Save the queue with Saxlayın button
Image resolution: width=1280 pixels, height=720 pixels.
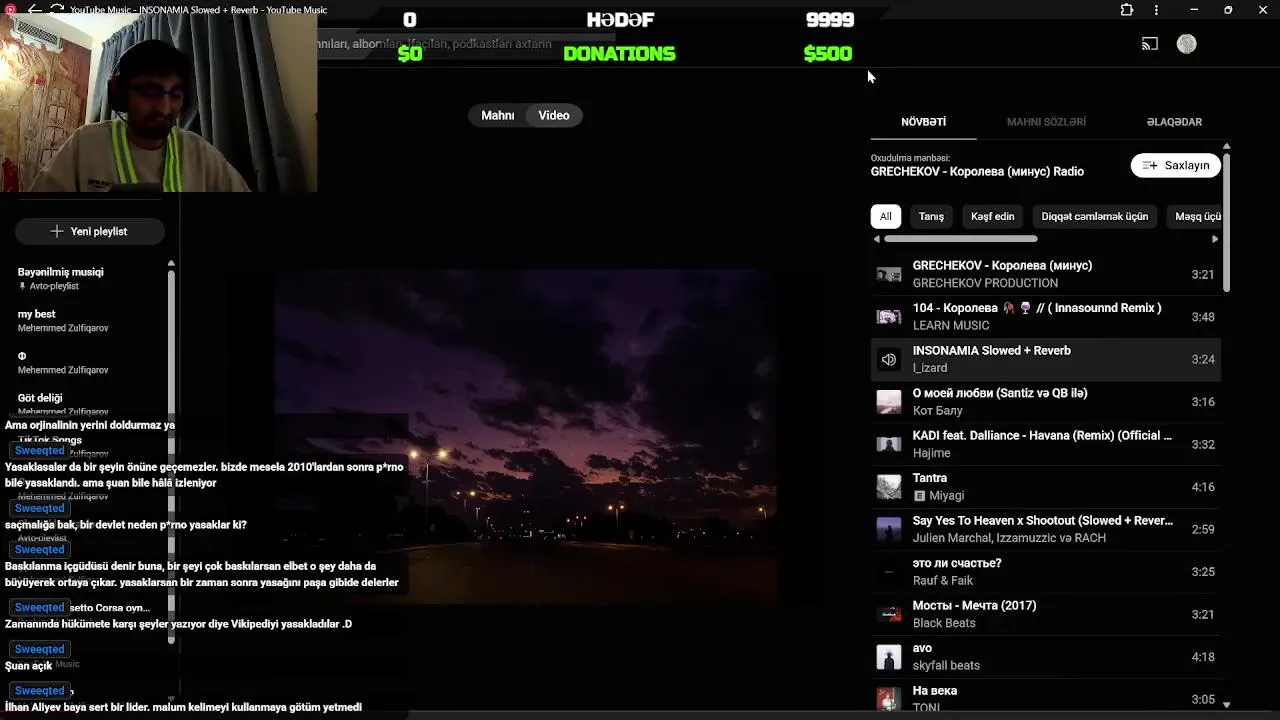pyautogui.click(x=1176, y=166)
